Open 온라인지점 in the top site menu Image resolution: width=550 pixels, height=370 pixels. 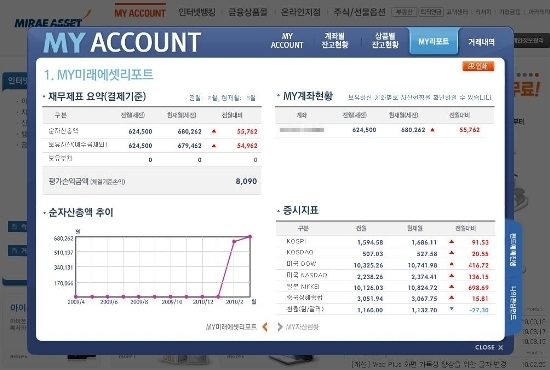[301, 12]
